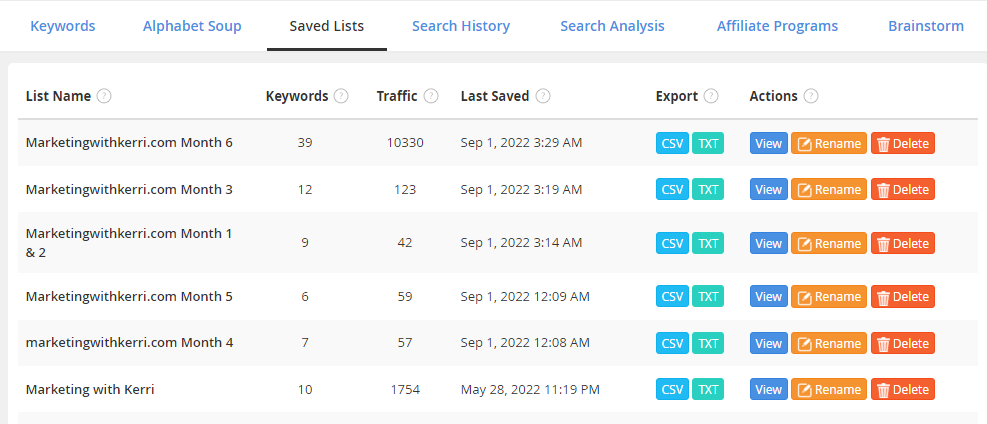View the marketingwithkerri.com Month 4 list
This screenshot has width=987, height=424.
click(769, 343)
